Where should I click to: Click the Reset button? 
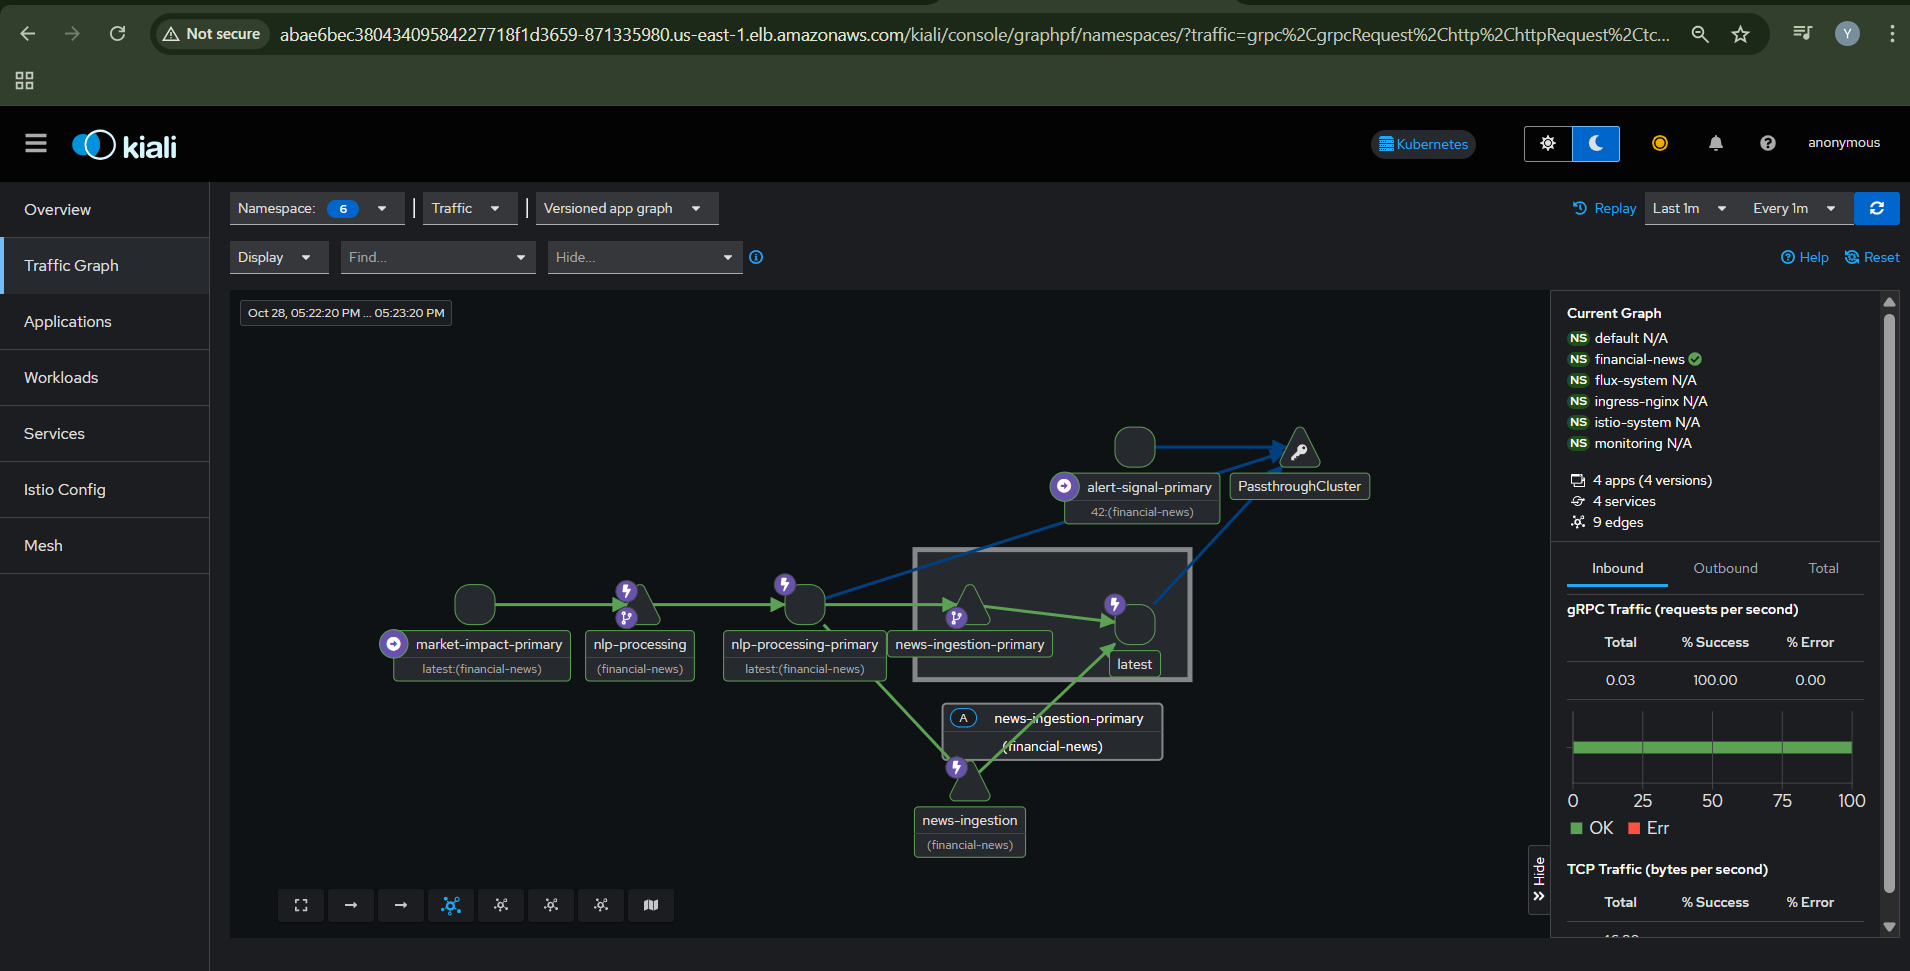click(x=1871, y=257)
